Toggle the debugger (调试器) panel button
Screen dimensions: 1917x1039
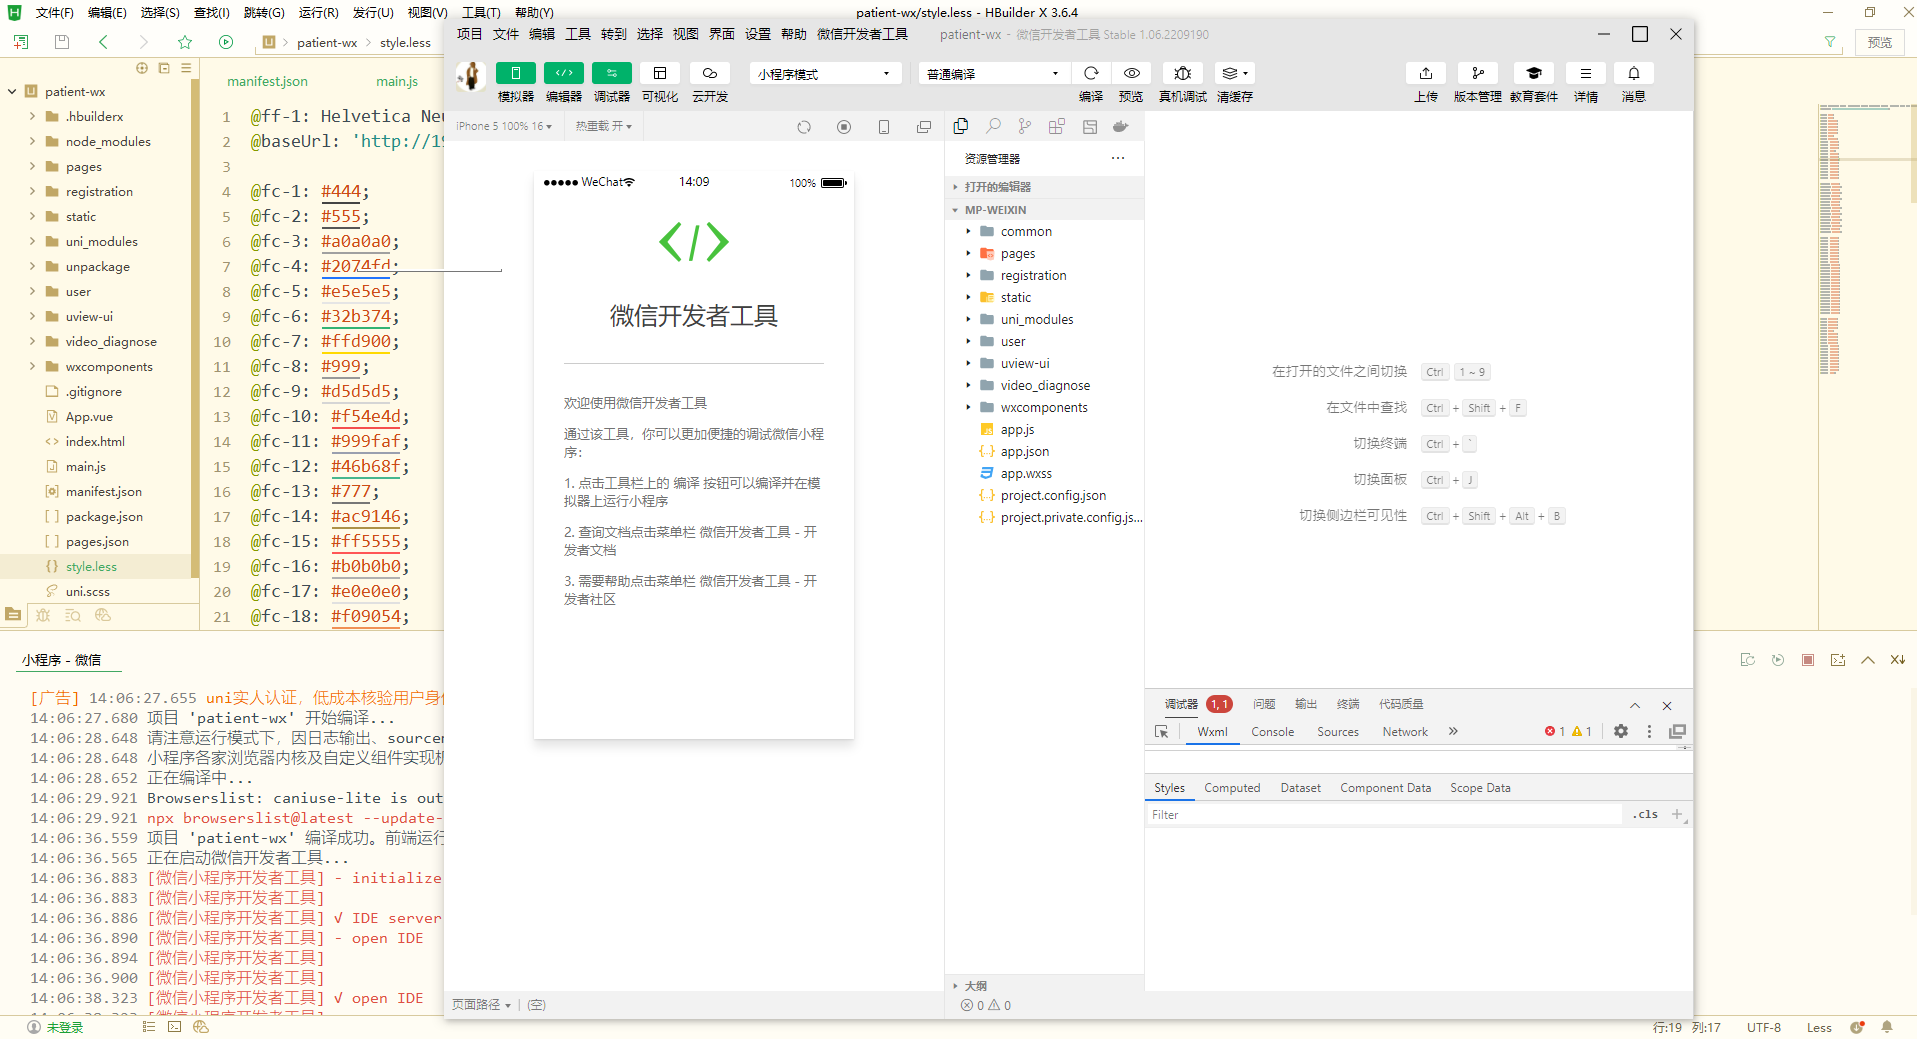(x=611, y=73)
